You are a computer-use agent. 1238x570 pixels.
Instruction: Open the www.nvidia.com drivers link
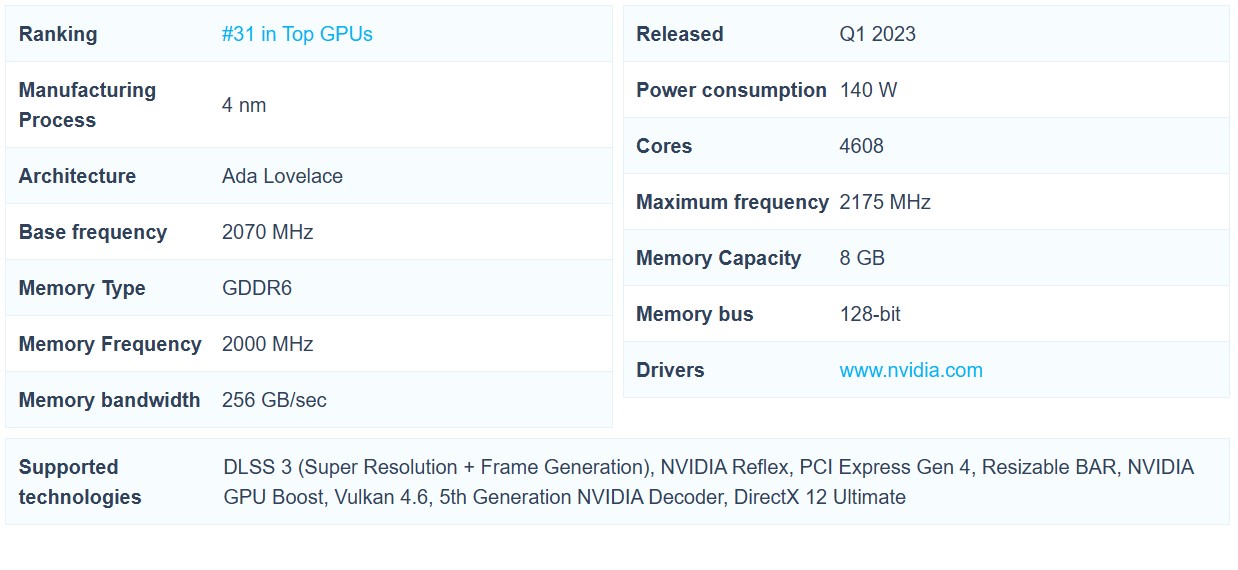pyautogui.click(x=910, y=370)
